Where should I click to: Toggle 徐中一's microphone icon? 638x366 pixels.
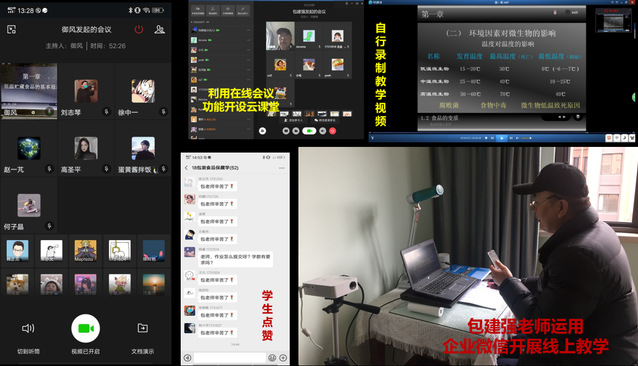click(x=164, y=111)
